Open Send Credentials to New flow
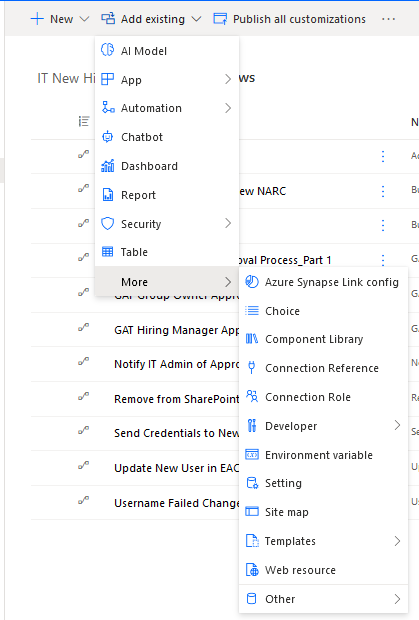This screenshot has height=620, width=419. 177,433
